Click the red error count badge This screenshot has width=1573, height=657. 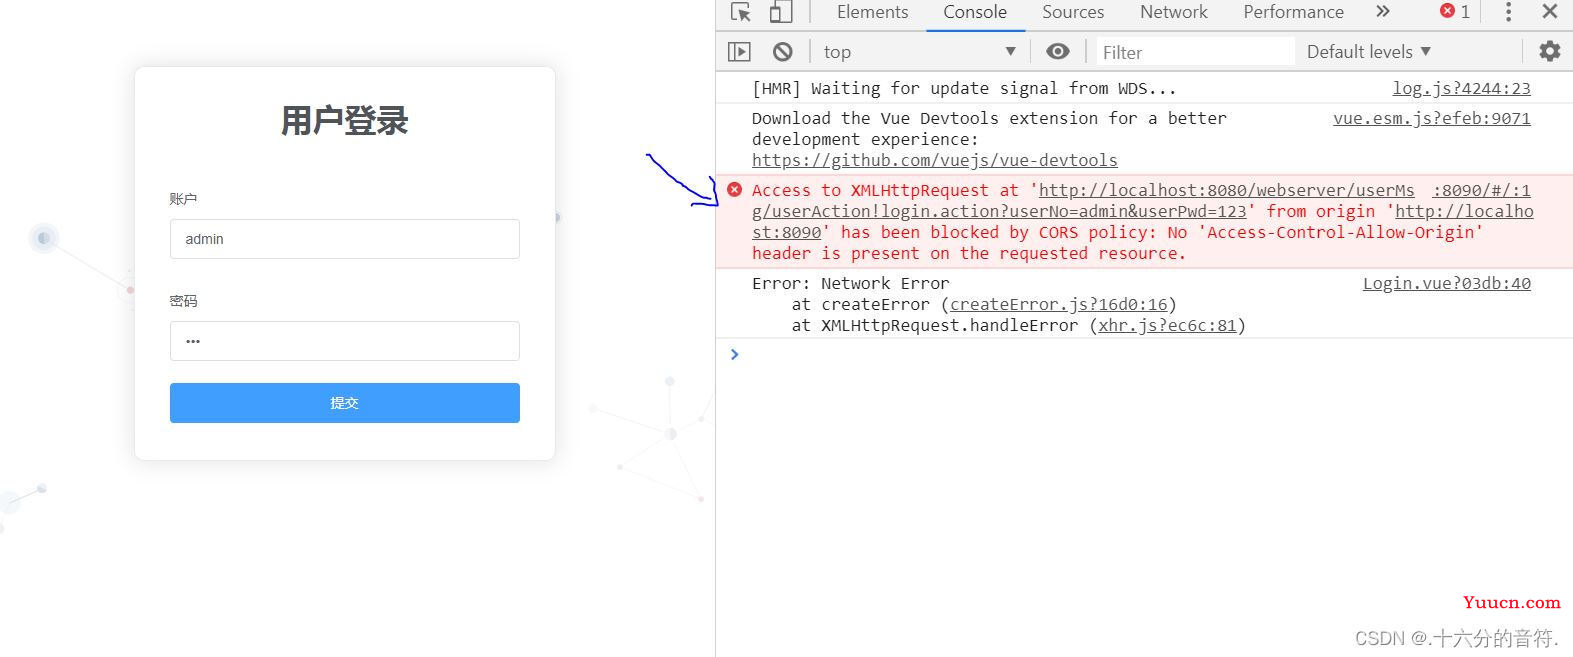1455,12
